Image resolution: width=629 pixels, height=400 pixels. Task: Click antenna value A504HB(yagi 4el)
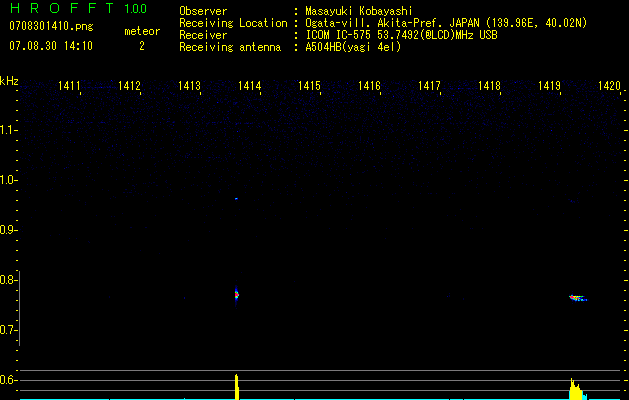click(353, 47)
